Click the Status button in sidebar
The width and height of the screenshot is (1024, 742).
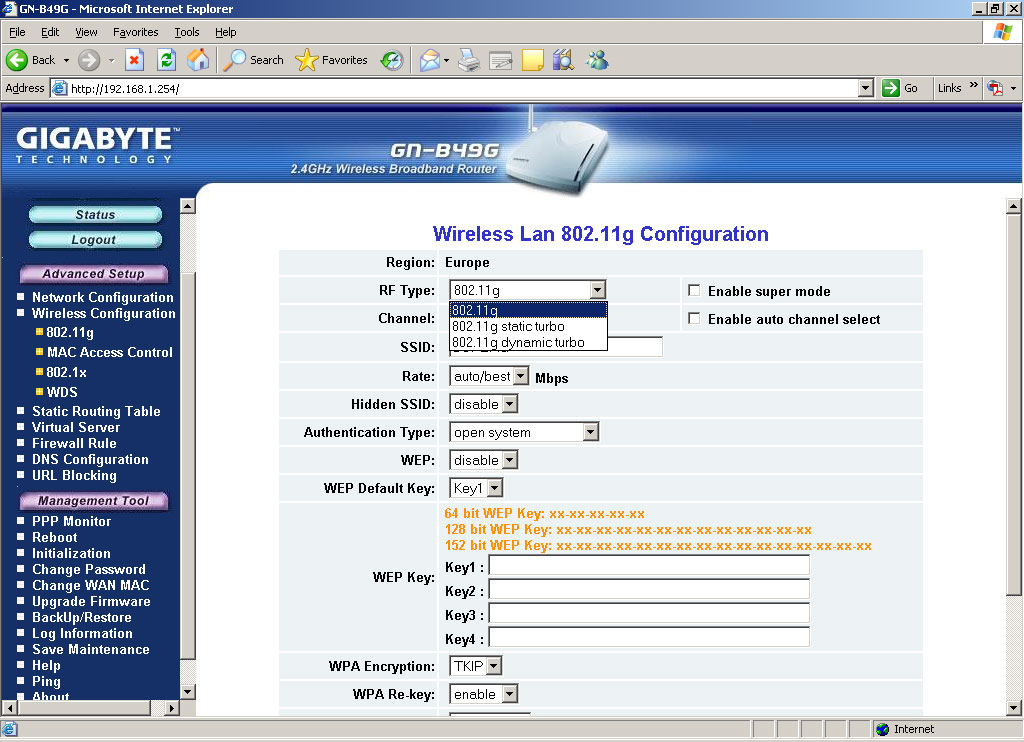(x=95, y=215)
